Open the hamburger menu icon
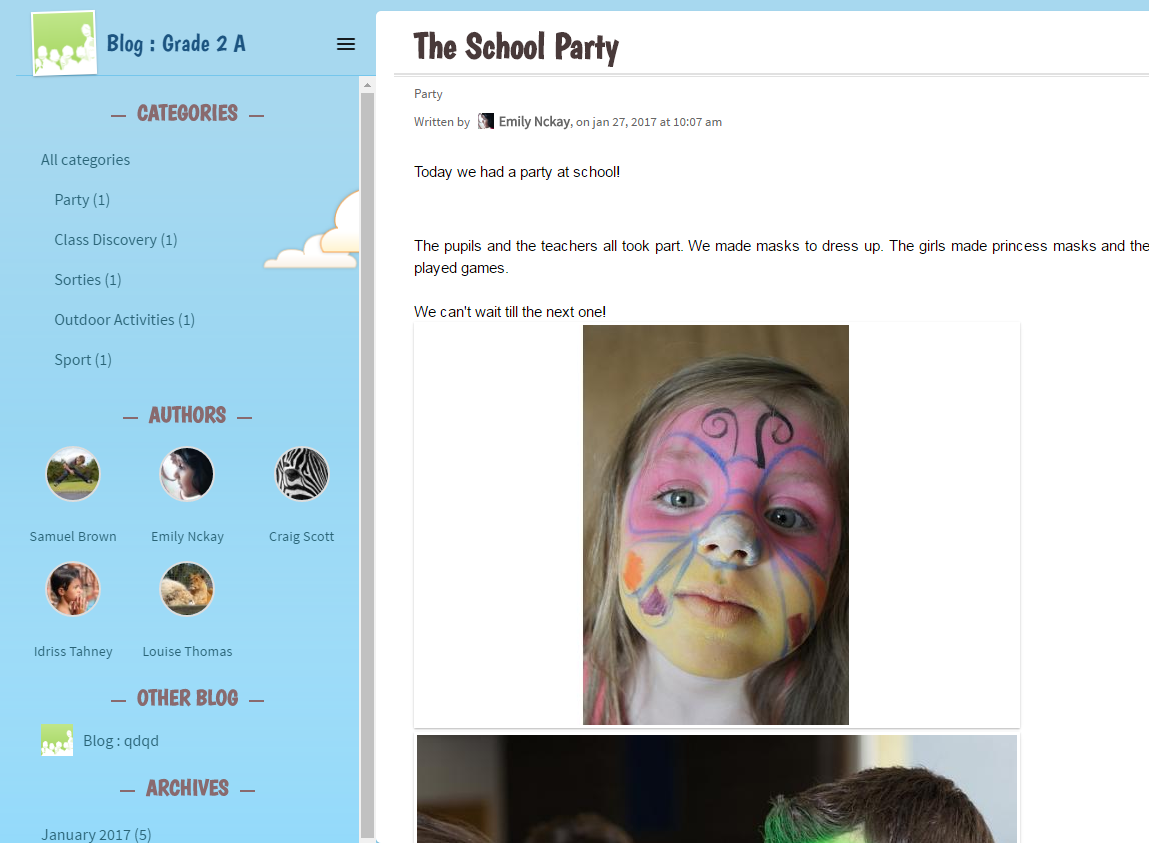 coord(346,44)
